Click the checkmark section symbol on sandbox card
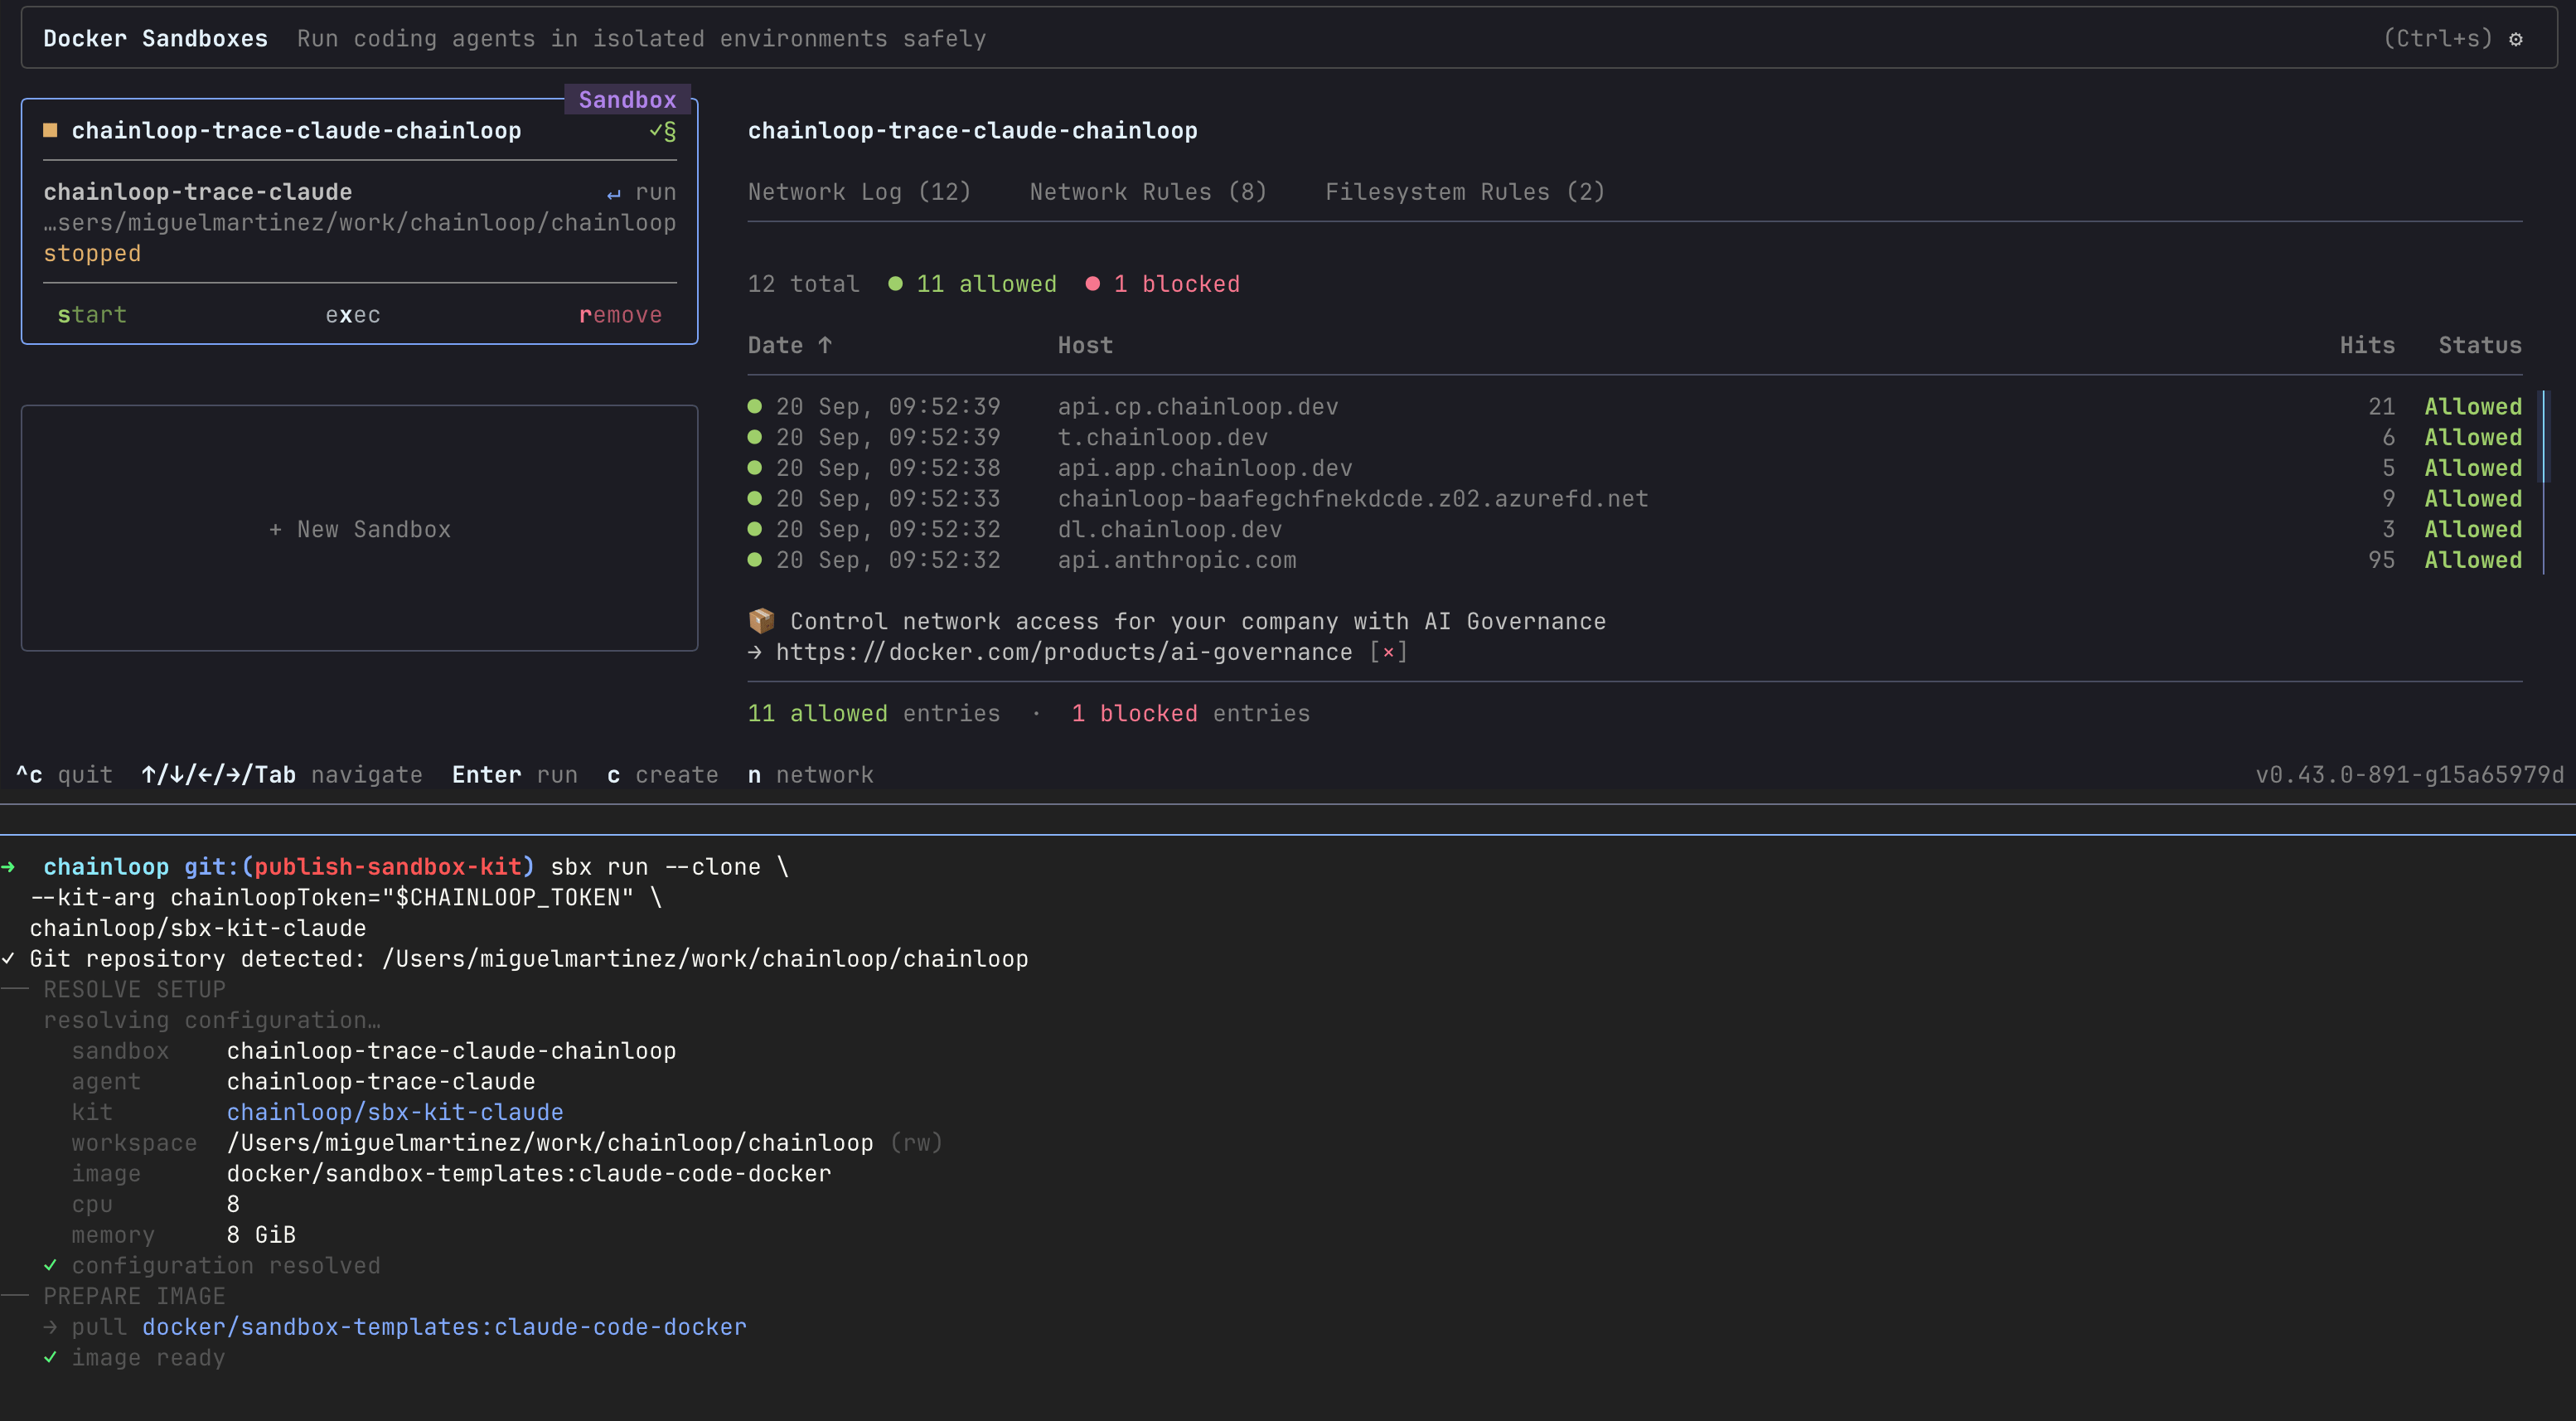 662,131
